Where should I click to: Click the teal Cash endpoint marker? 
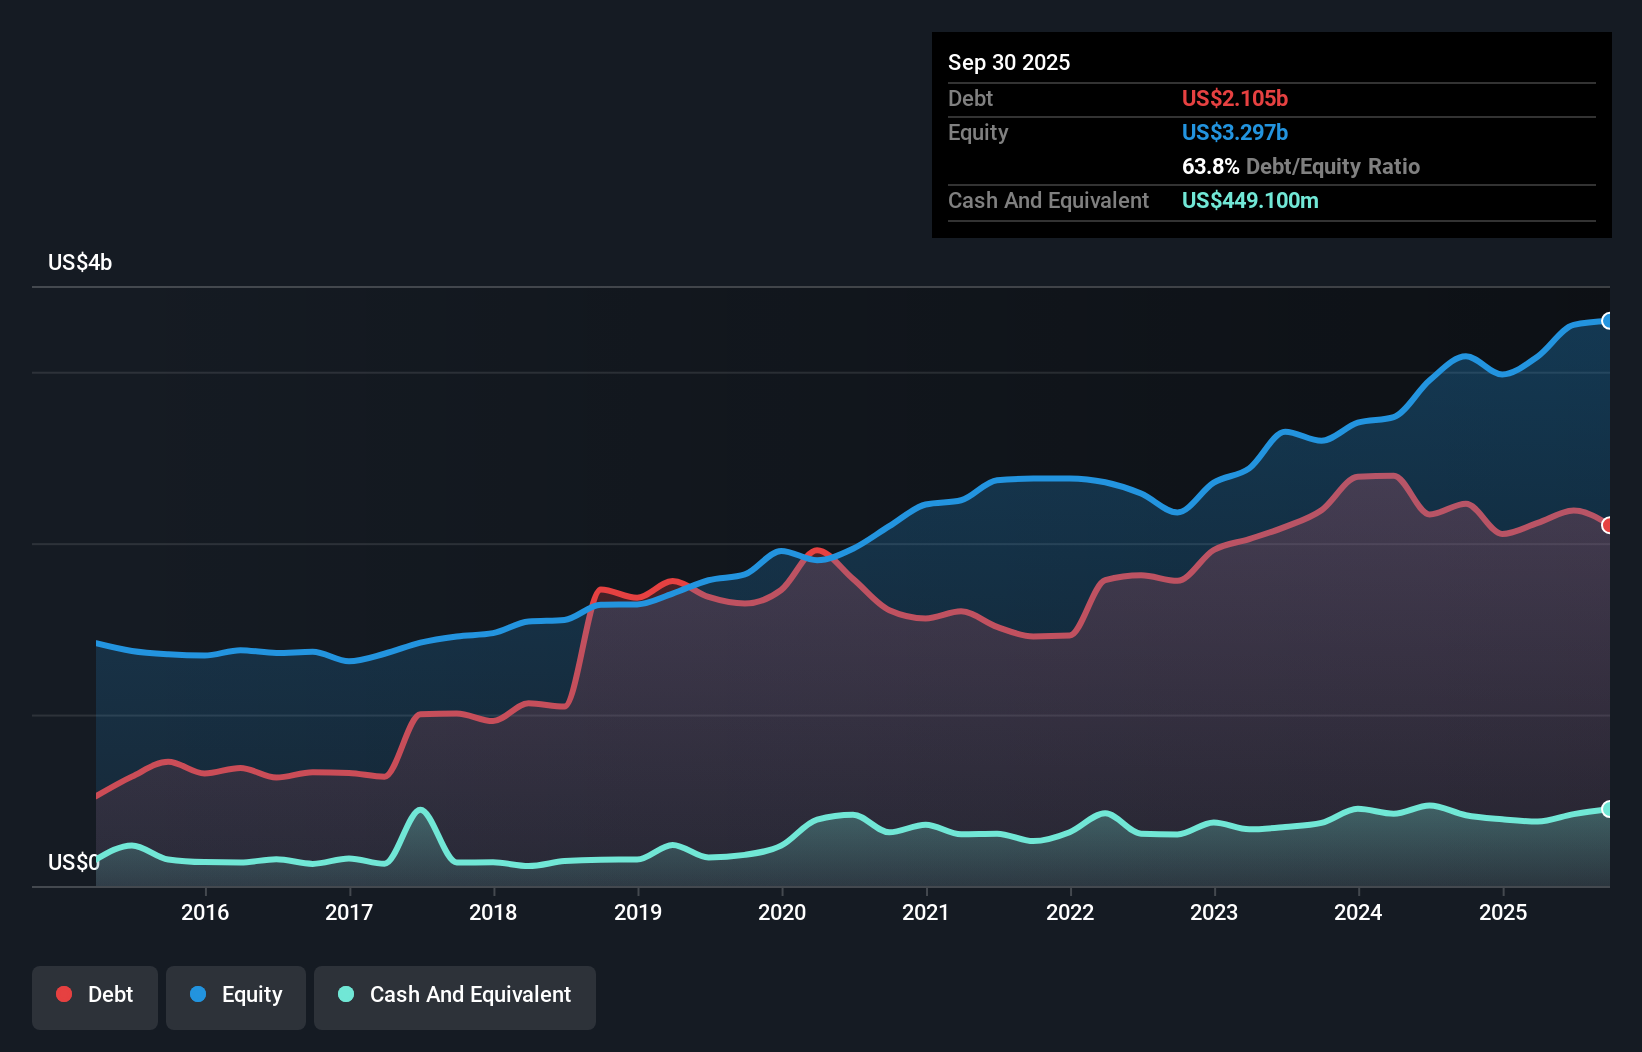coord(1608,809)
